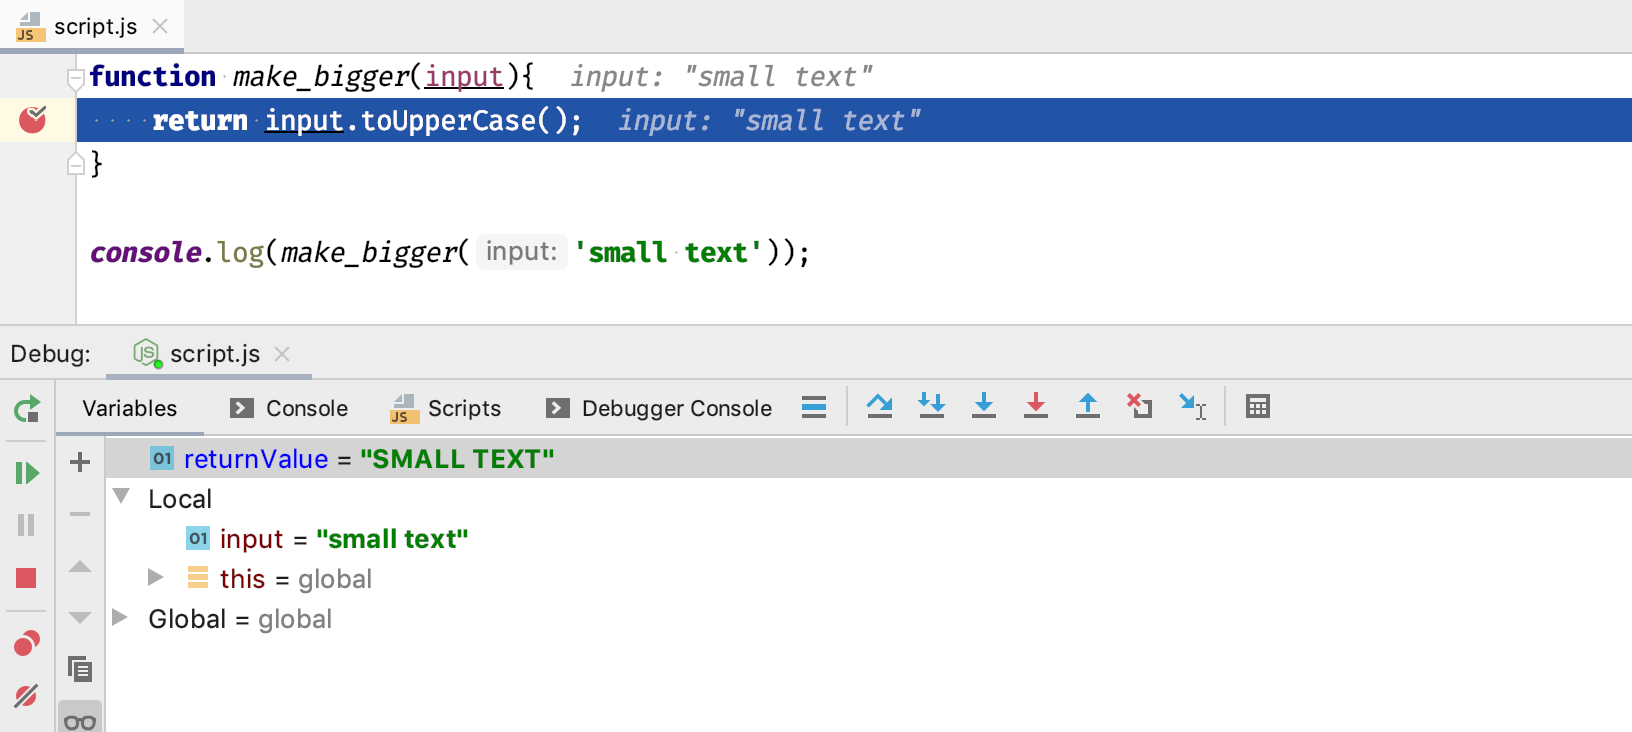Screen dimensions: 1632x732
Task: Toggle the breakpoint on the return line
Action: (33, 120)
